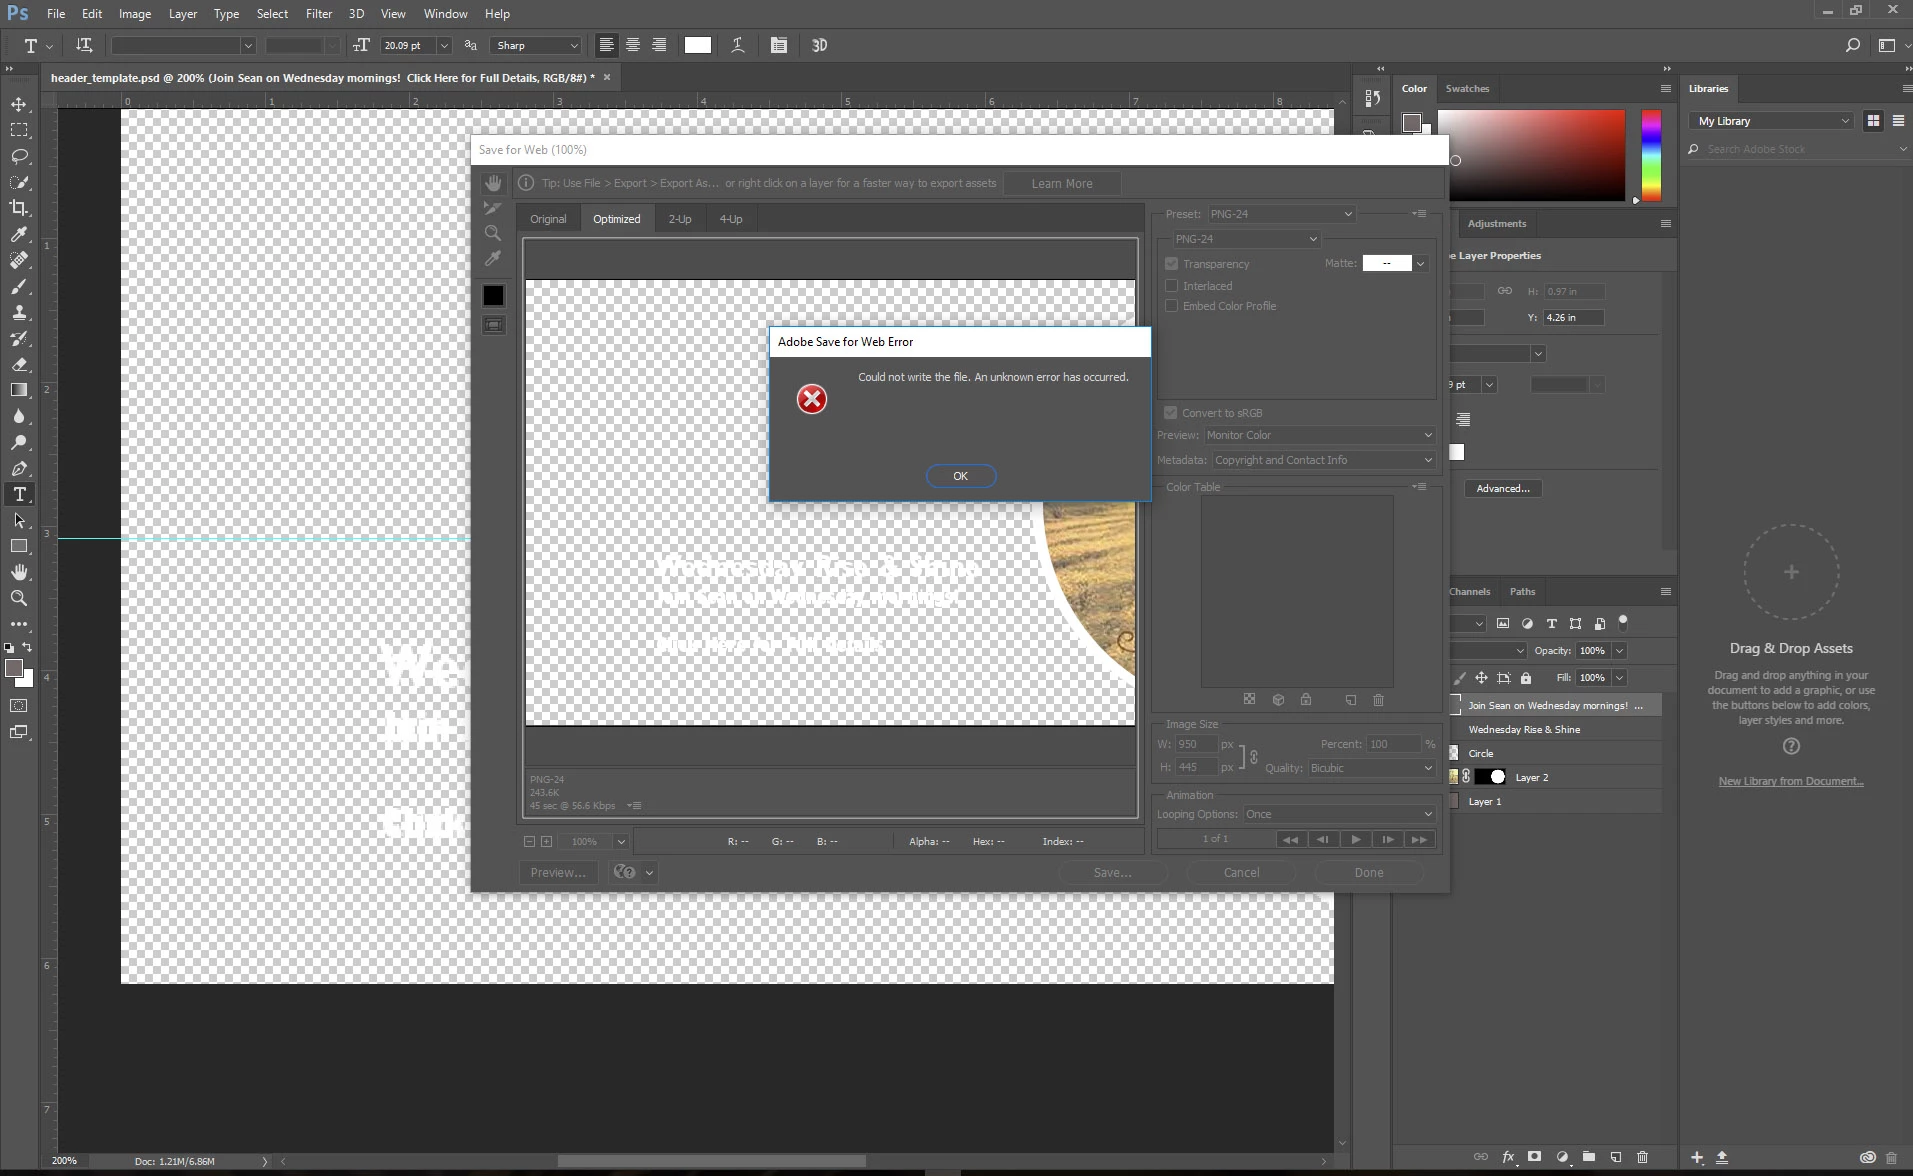Open the My Library dropdown
This screenshot has width=1913, height=1176.
[1772, 121]
